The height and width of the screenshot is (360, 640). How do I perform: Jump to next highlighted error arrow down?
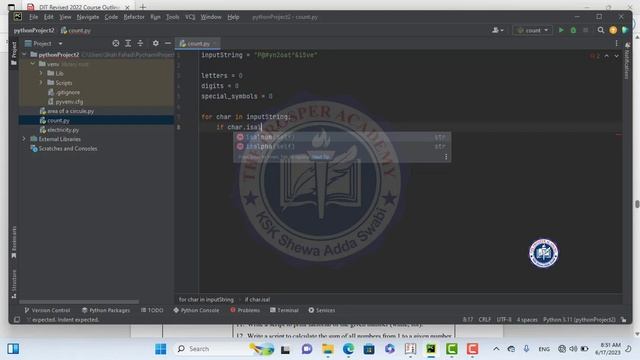616,56
